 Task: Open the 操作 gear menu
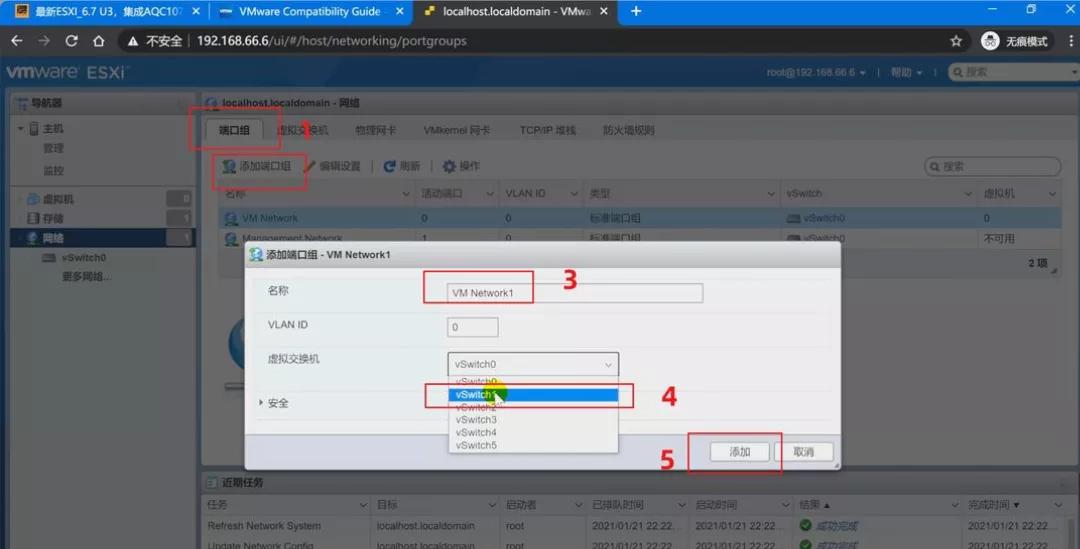pos(461,166)
